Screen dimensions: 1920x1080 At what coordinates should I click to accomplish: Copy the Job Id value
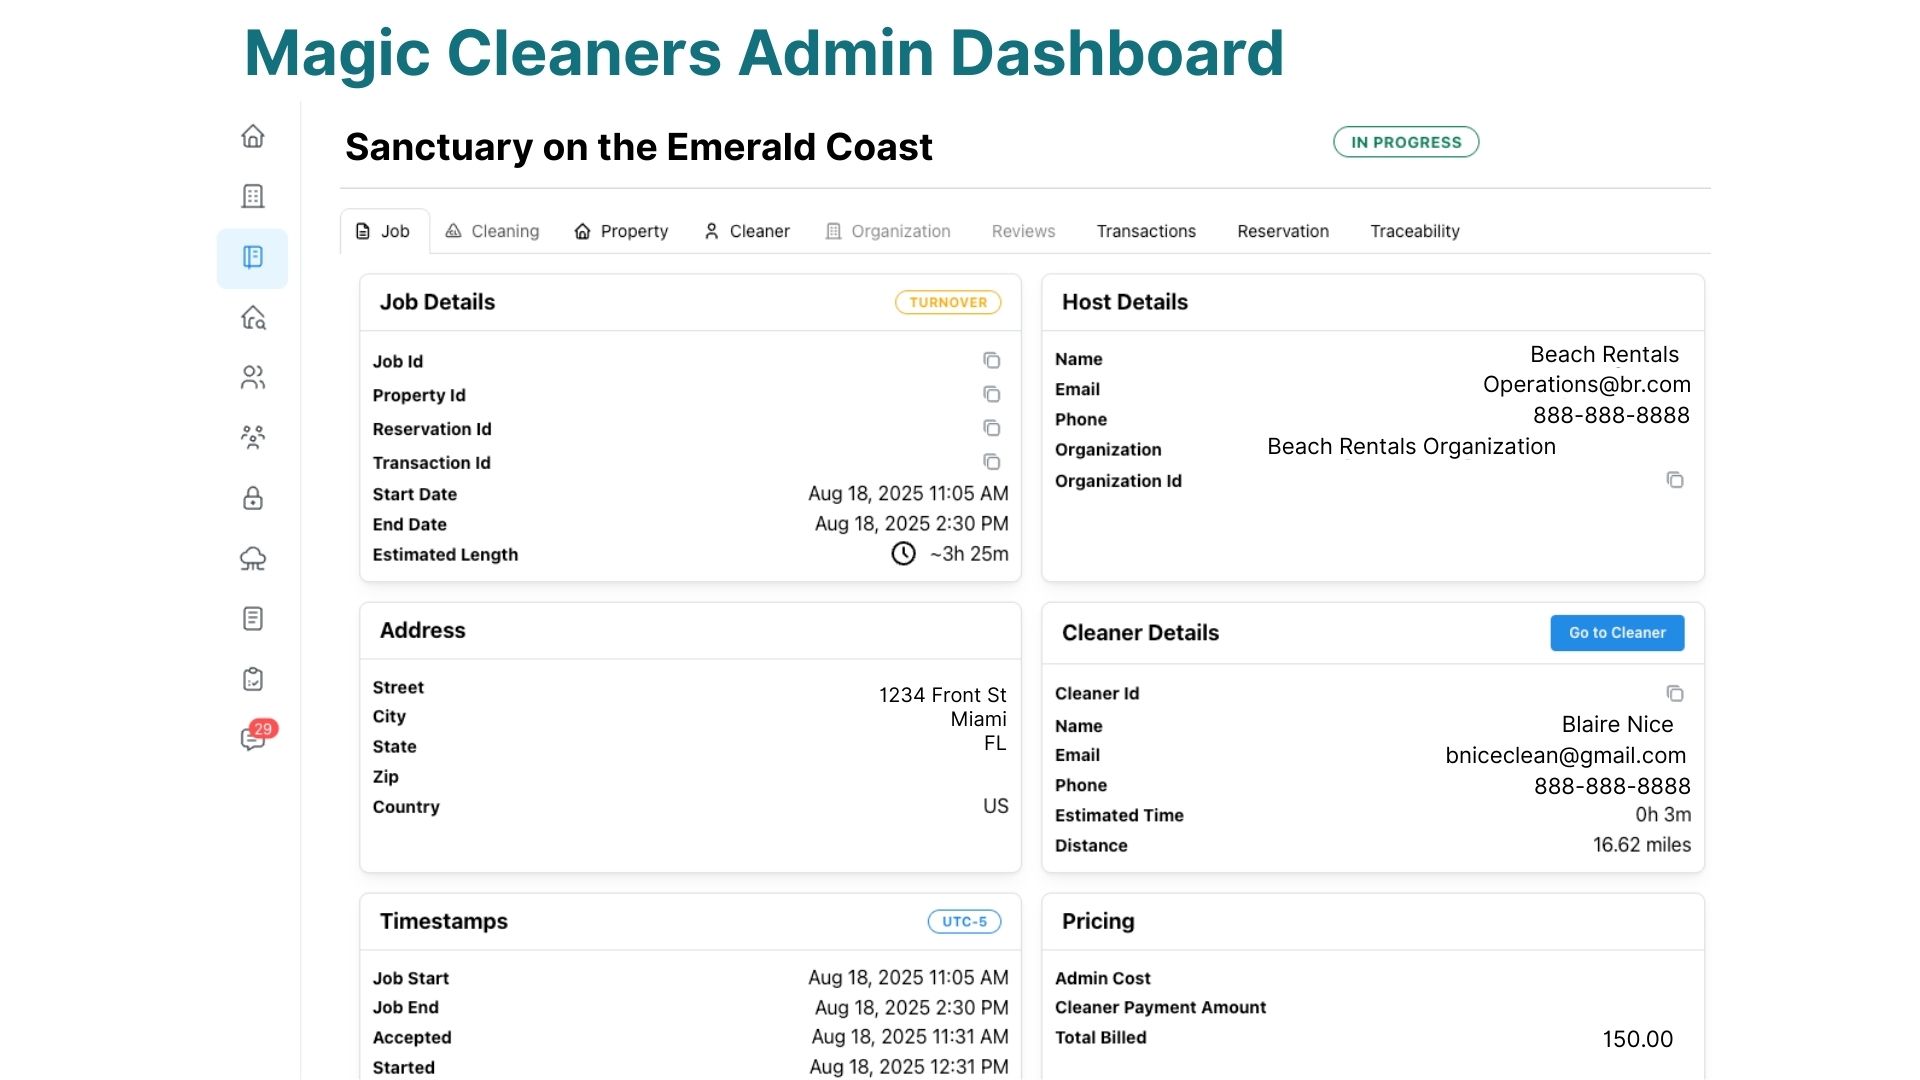[x=991, y=360]
